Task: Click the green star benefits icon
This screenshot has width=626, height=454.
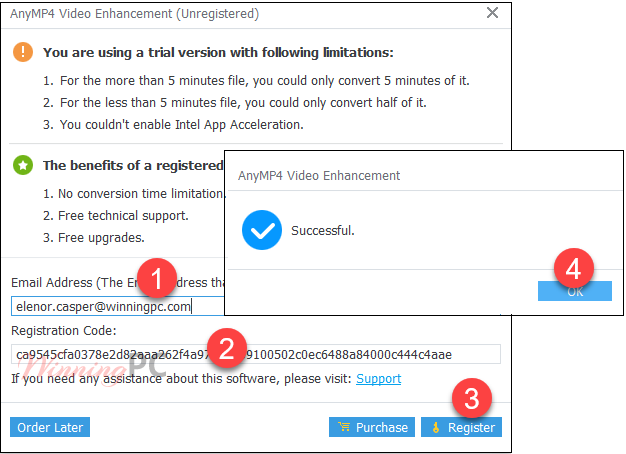Action: tap(23, 165)
